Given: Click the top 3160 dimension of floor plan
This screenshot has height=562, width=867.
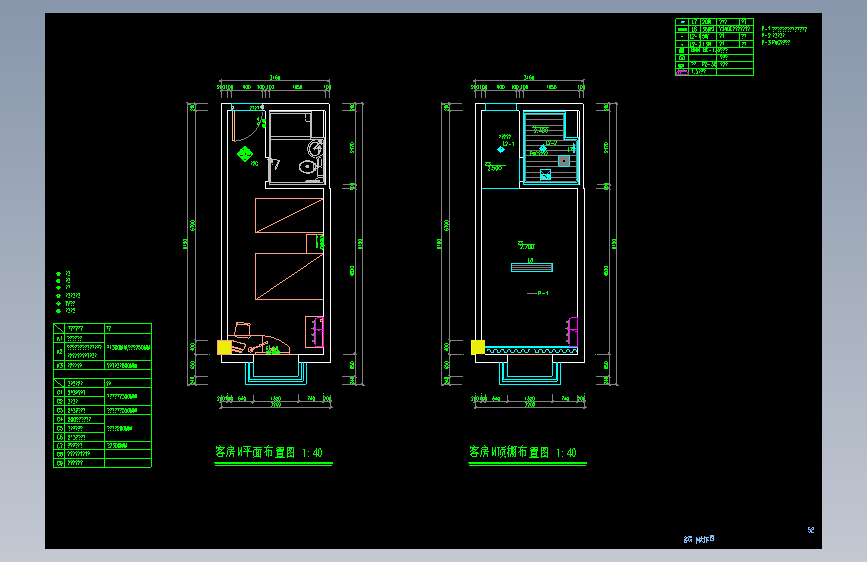Looking at the screenshot, I should 275,77.
